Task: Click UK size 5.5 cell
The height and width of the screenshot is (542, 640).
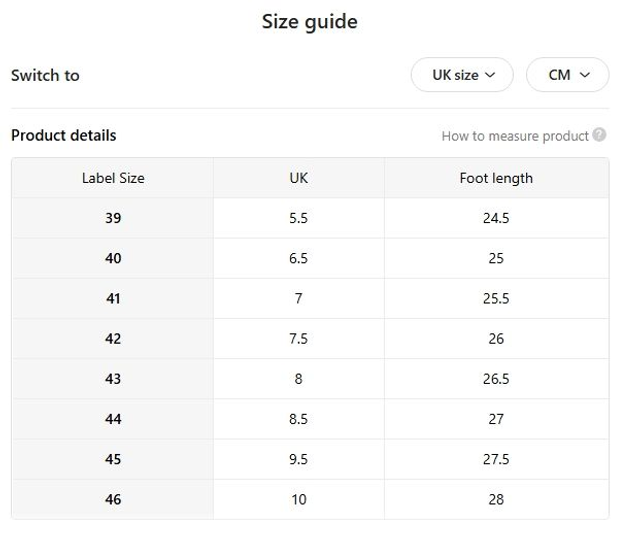Action: [x=298, y=218]
